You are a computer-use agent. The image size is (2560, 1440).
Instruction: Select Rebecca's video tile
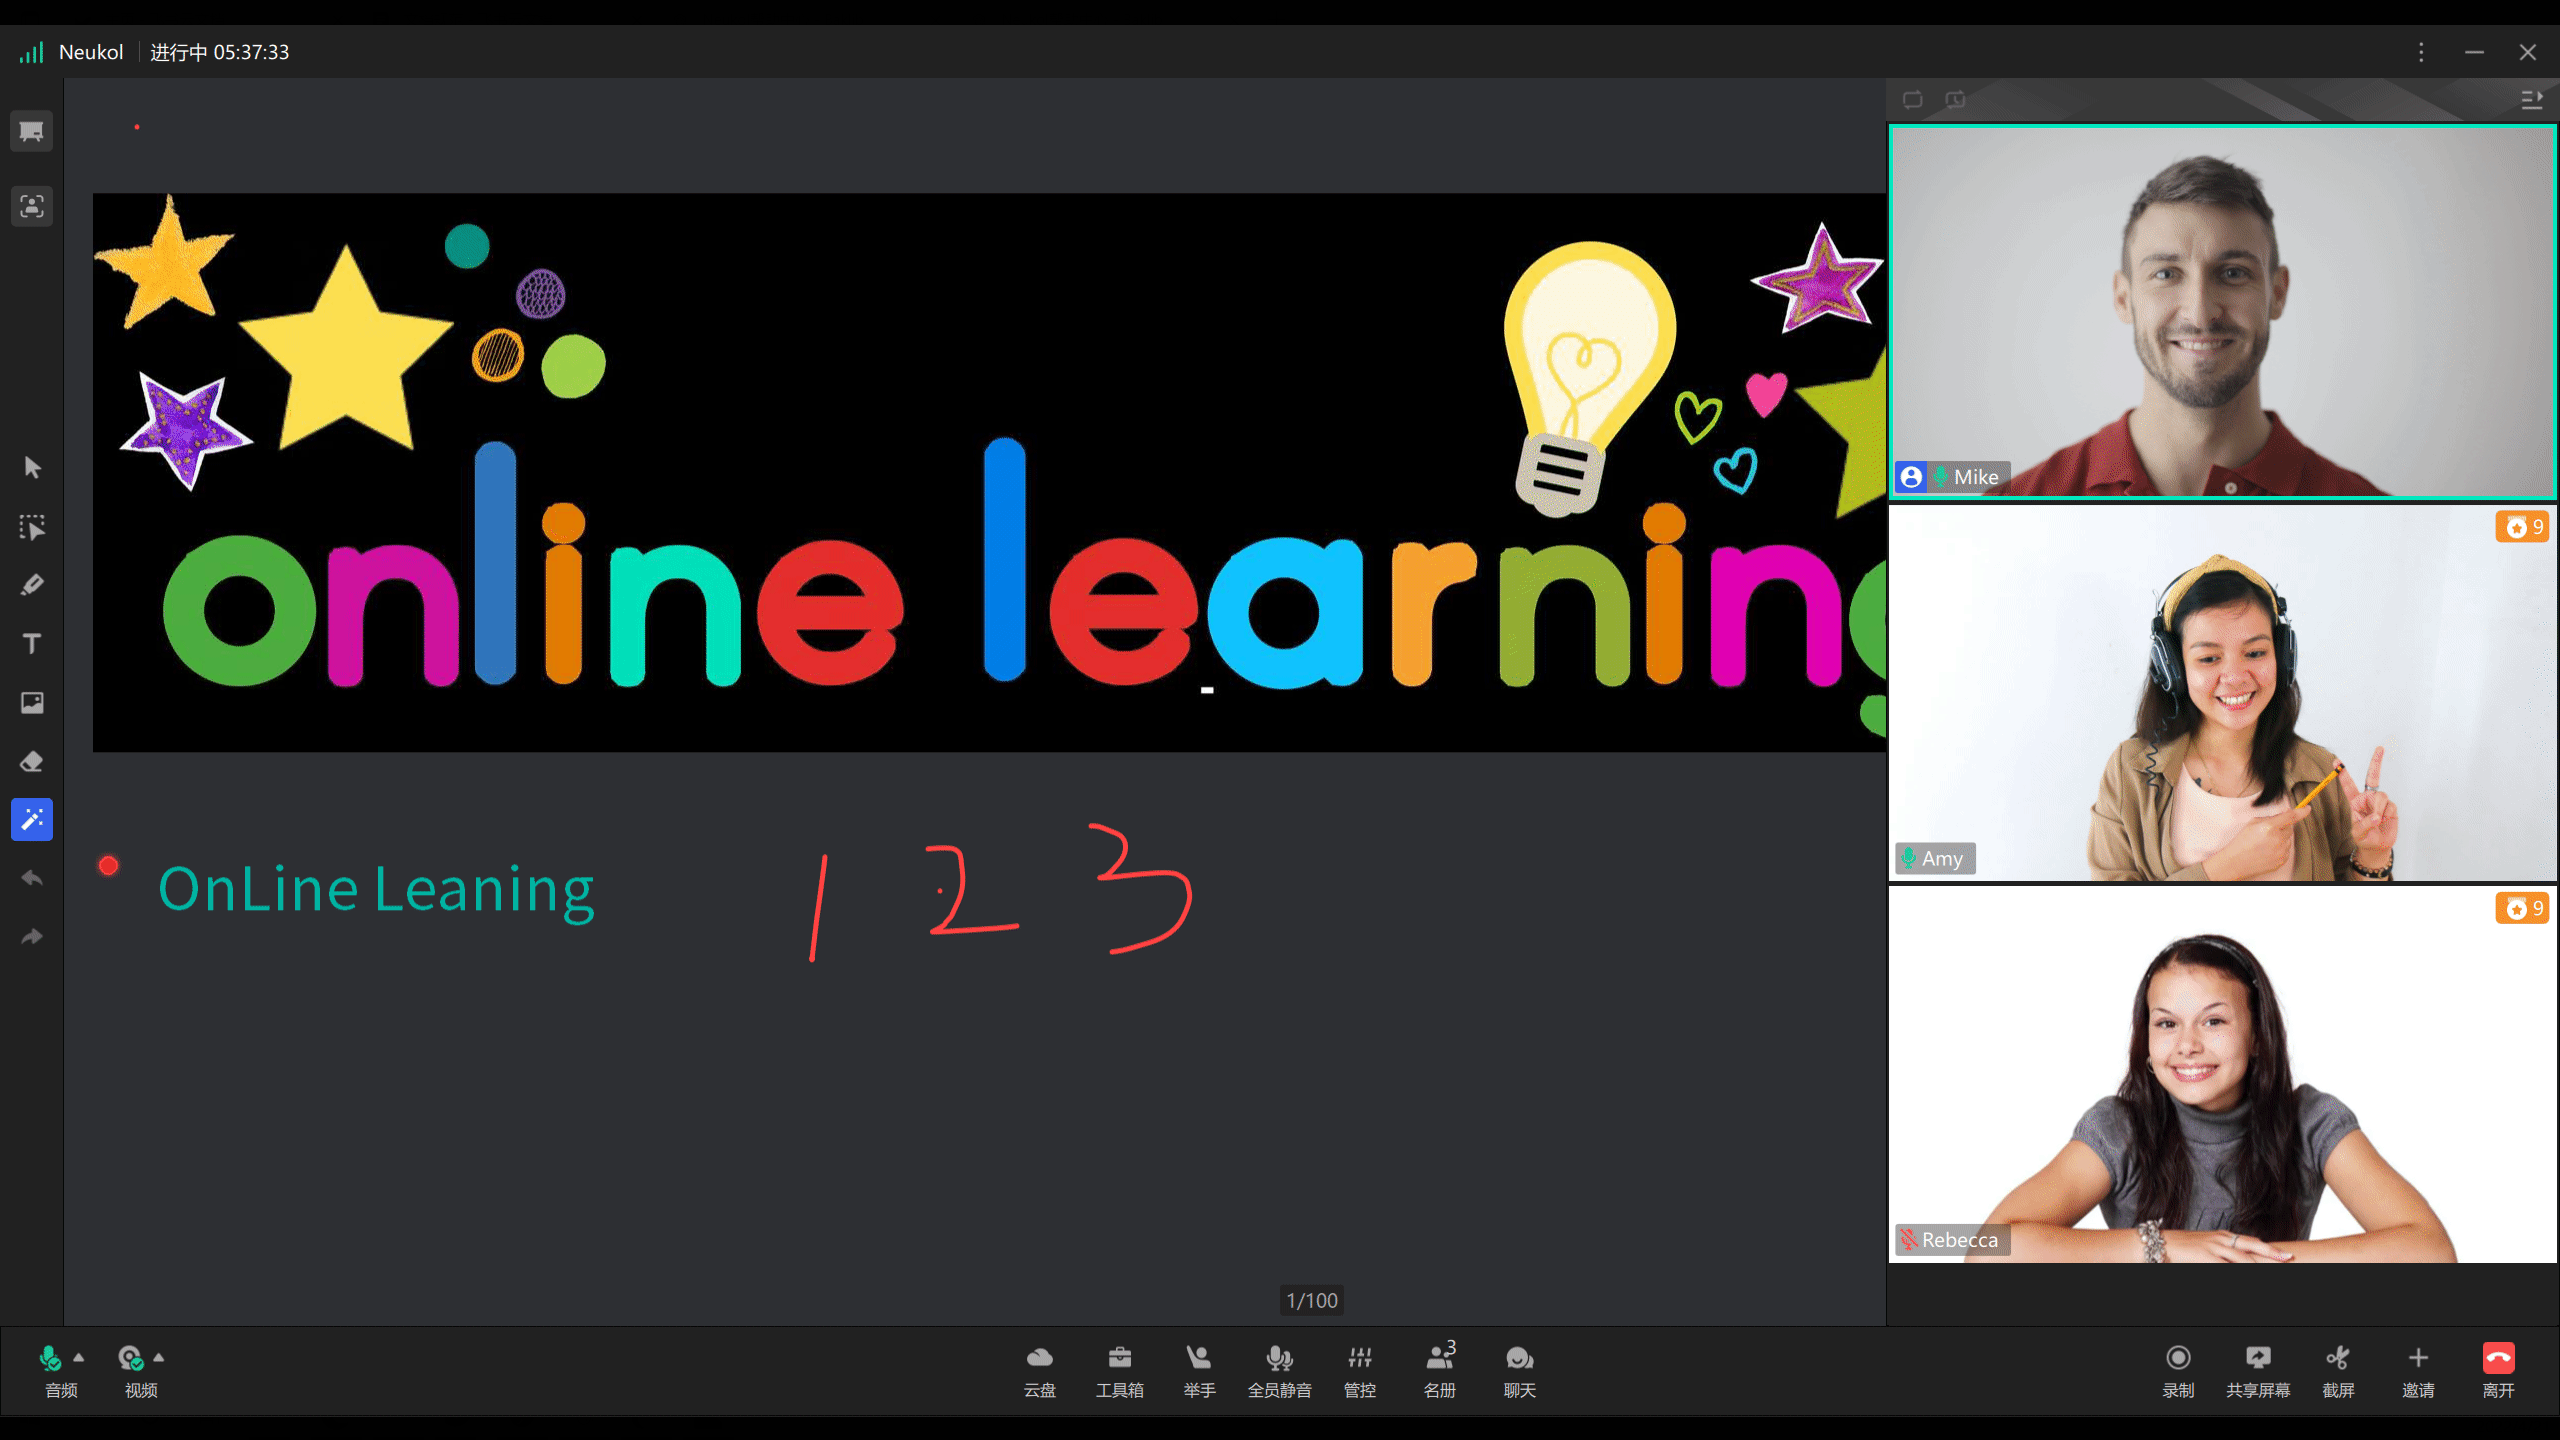pos(2222,1074)
